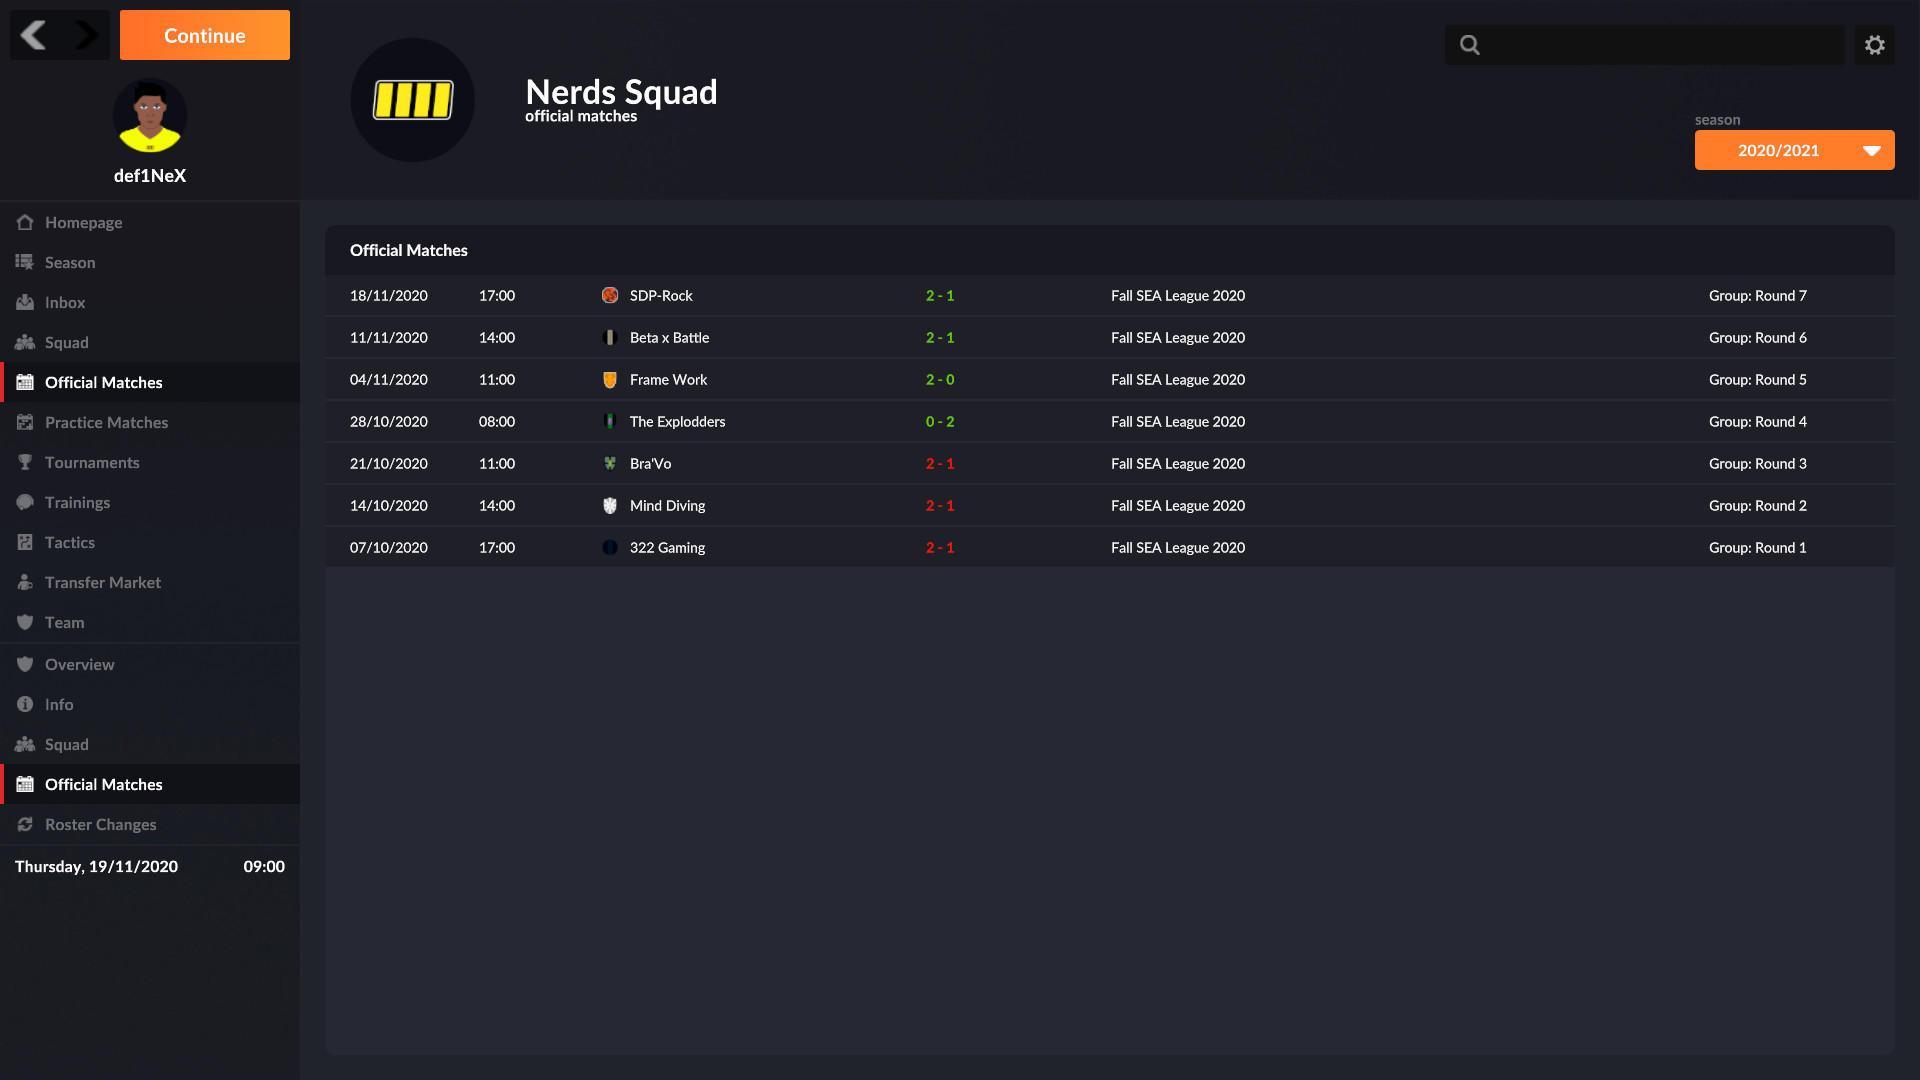Open the Mind Diving match result

(939, 505)
